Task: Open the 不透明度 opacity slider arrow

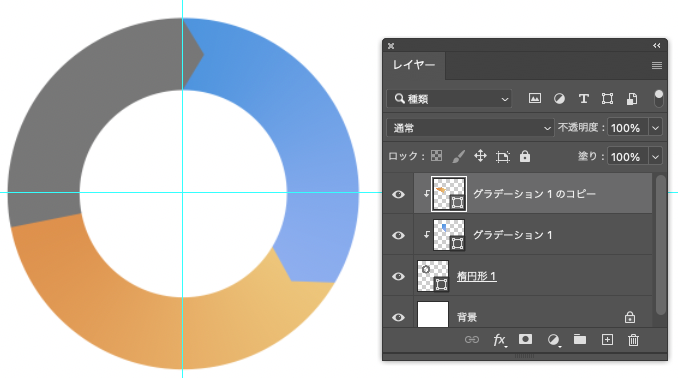Action: tap(656, 128)
